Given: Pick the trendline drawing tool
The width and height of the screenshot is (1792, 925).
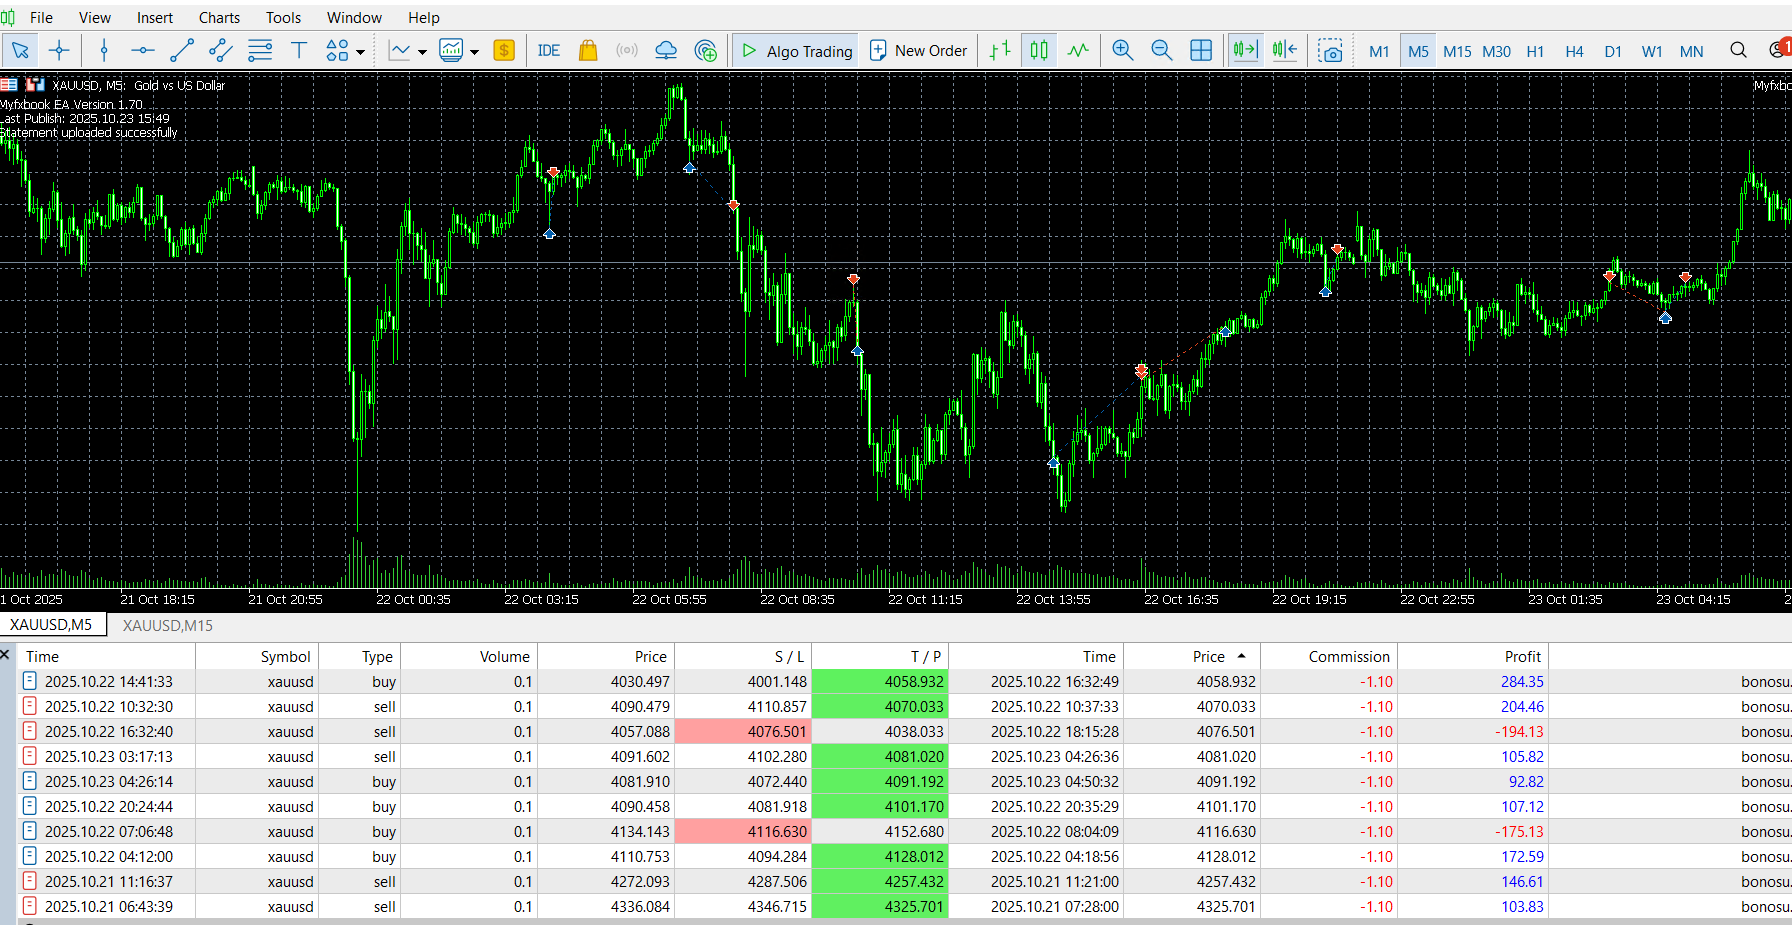Looking at the screenshot, I should click(x=182, y=51).
